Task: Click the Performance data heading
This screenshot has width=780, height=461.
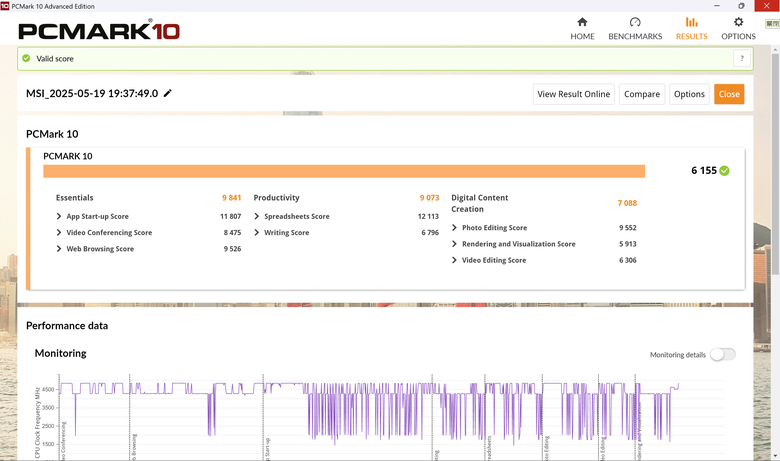Action: click(x=67, y=325)
